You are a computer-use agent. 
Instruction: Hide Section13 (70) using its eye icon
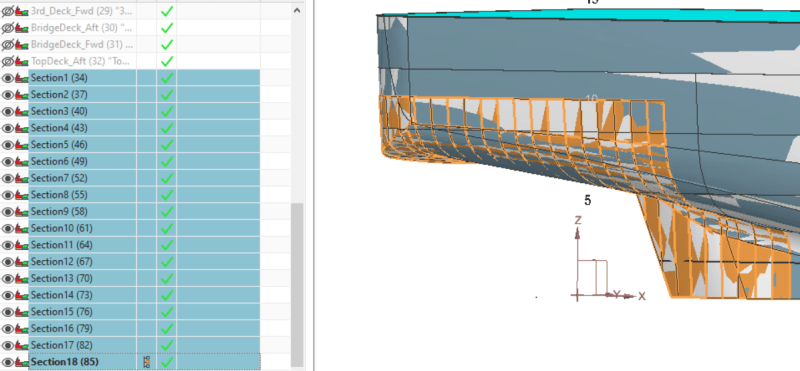[7, 279]
